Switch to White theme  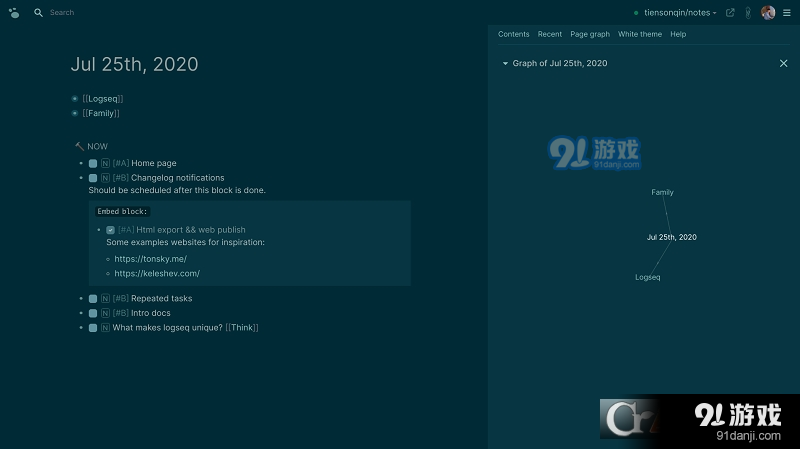point(640,34)
